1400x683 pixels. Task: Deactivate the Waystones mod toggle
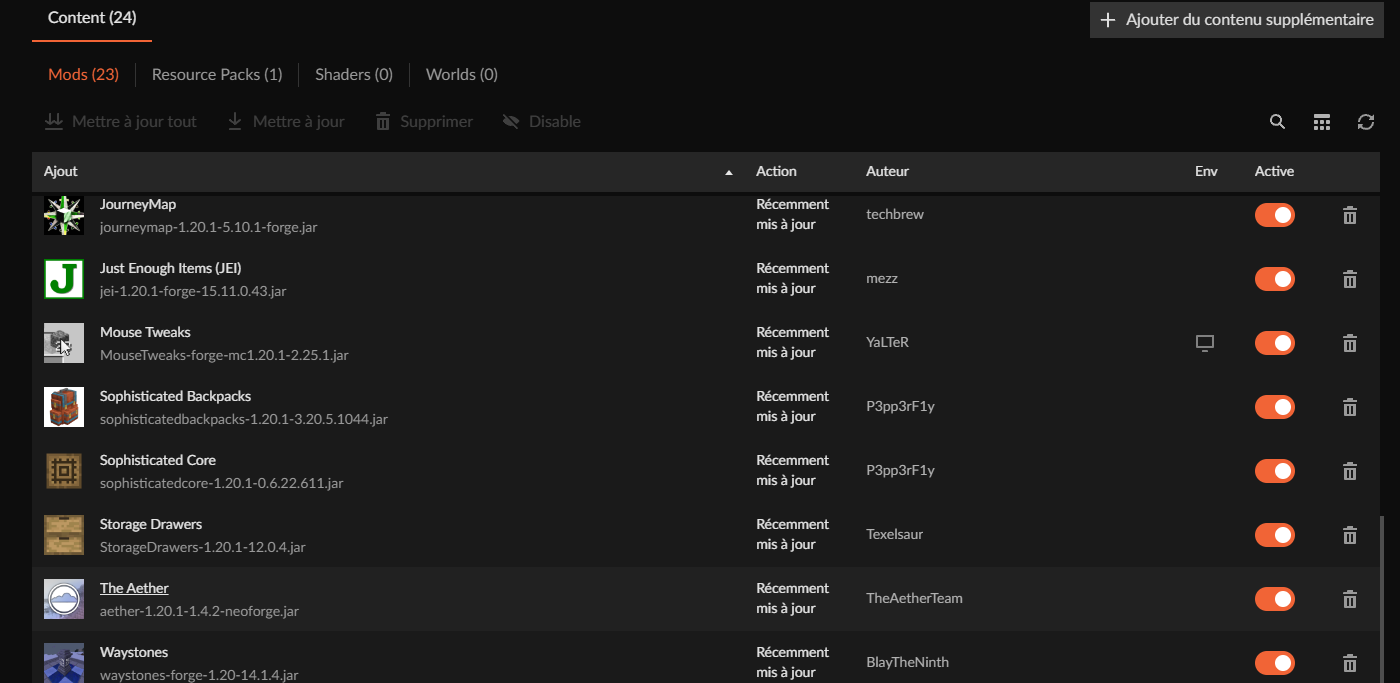(1275, 663)
